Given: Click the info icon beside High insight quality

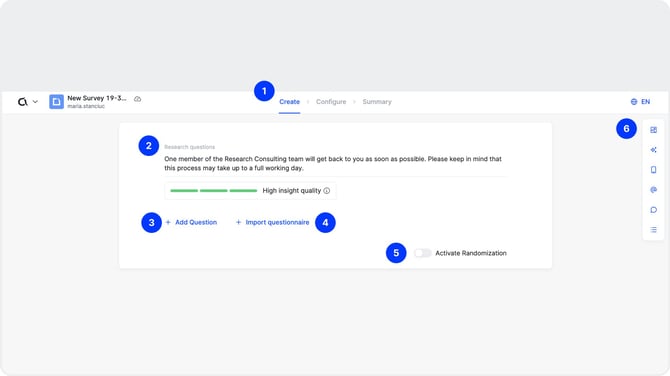Looking at the screenshot, I should click(326, 191).
